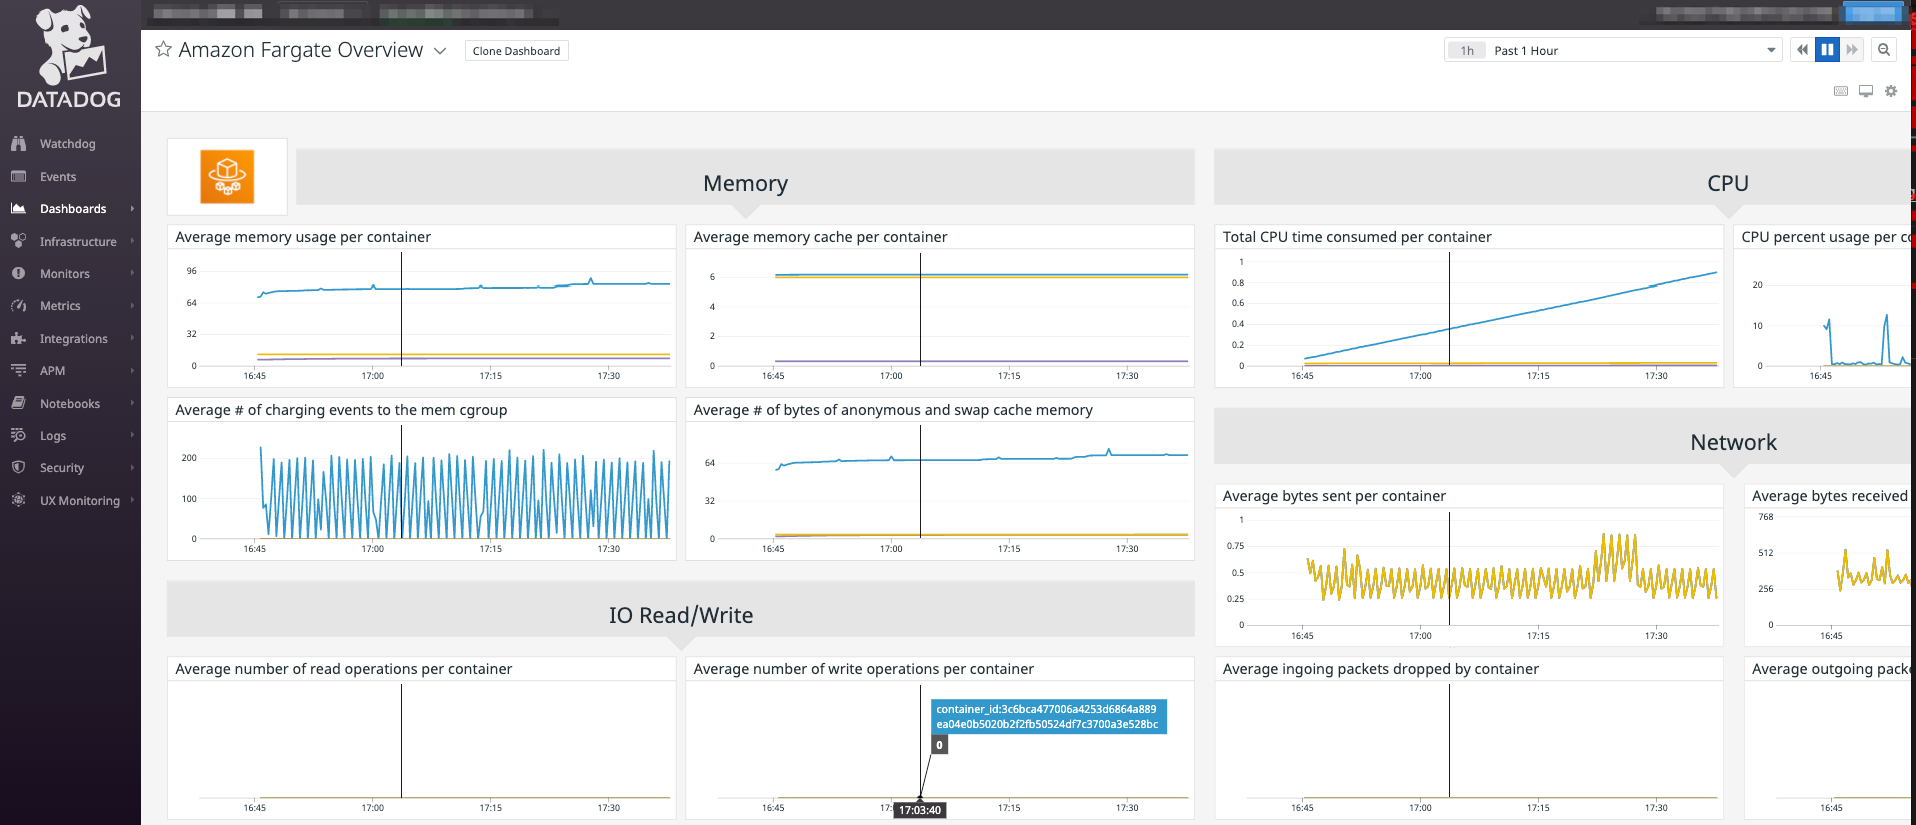Open keyboard shortcuts via the keyboard icon

[1841, 91]
